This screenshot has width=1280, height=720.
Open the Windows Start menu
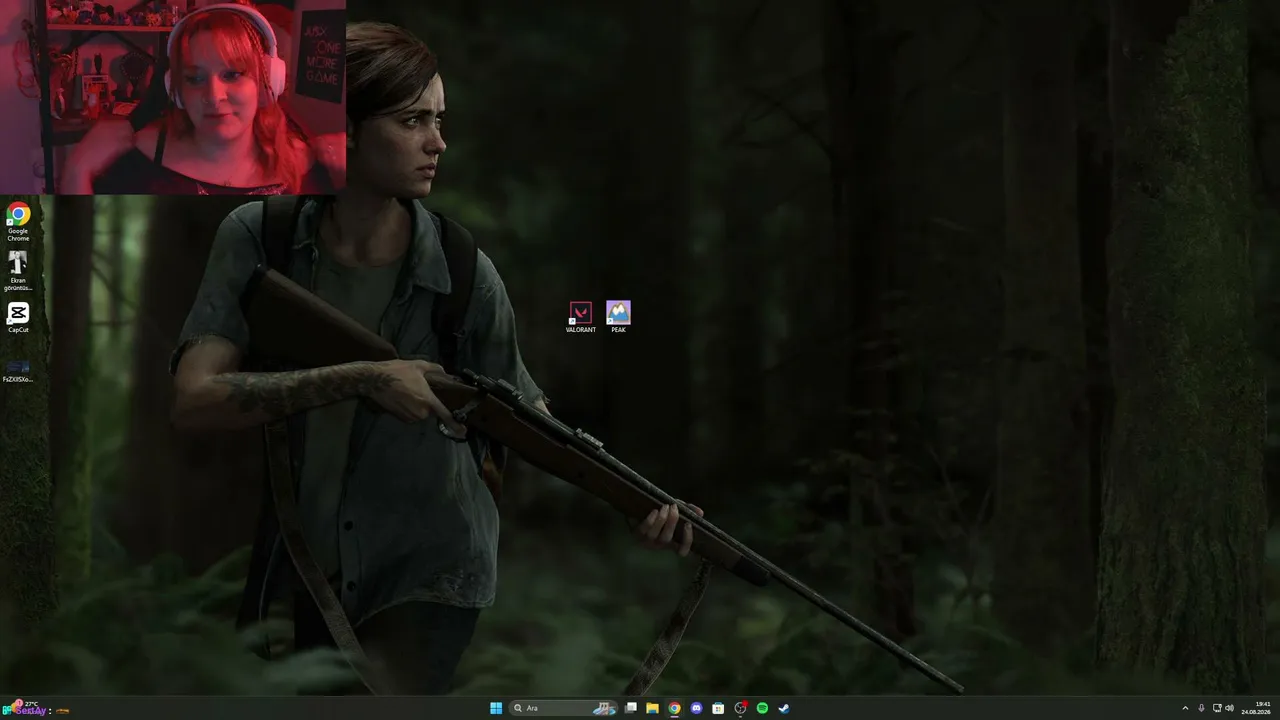click(x=496, y=708)
